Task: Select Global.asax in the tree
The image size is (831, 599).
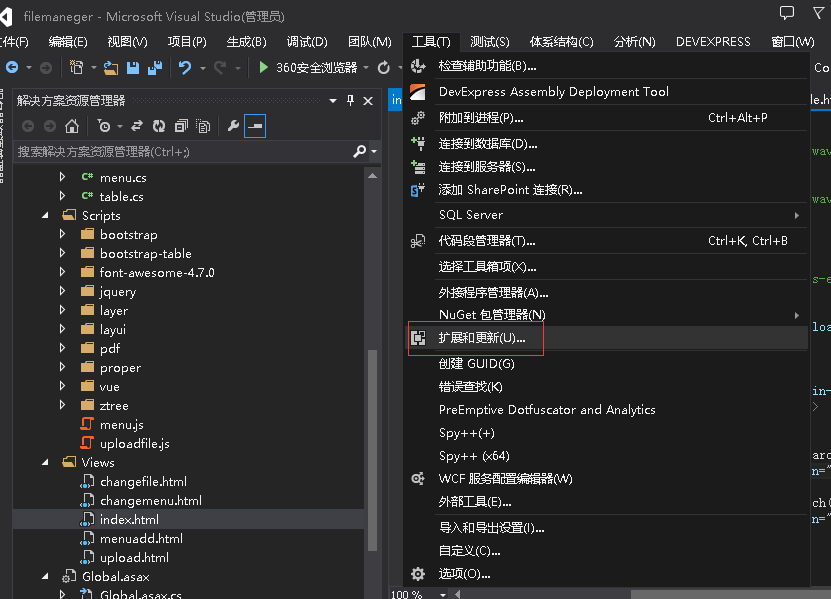Action: pyautogui.click(x=116, y=576)
